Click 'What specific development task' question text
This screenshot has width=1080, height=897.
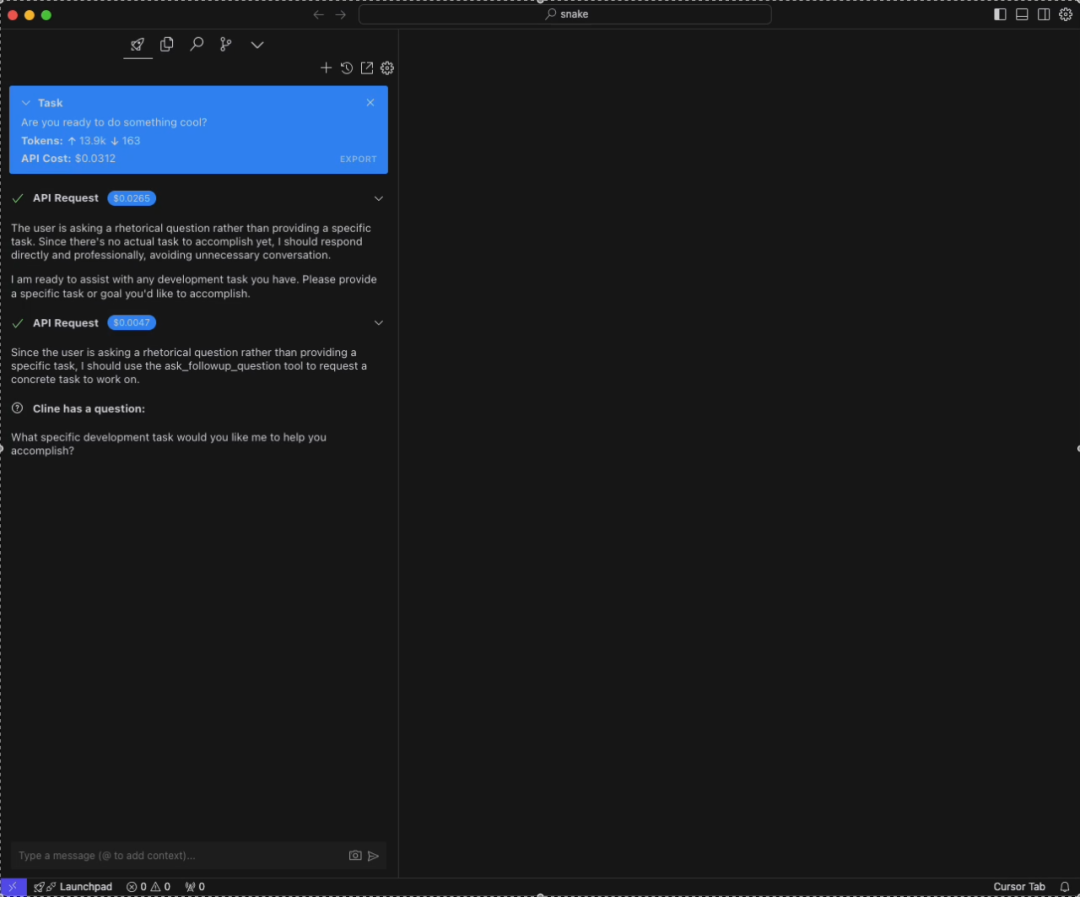(x=169, y=444)
